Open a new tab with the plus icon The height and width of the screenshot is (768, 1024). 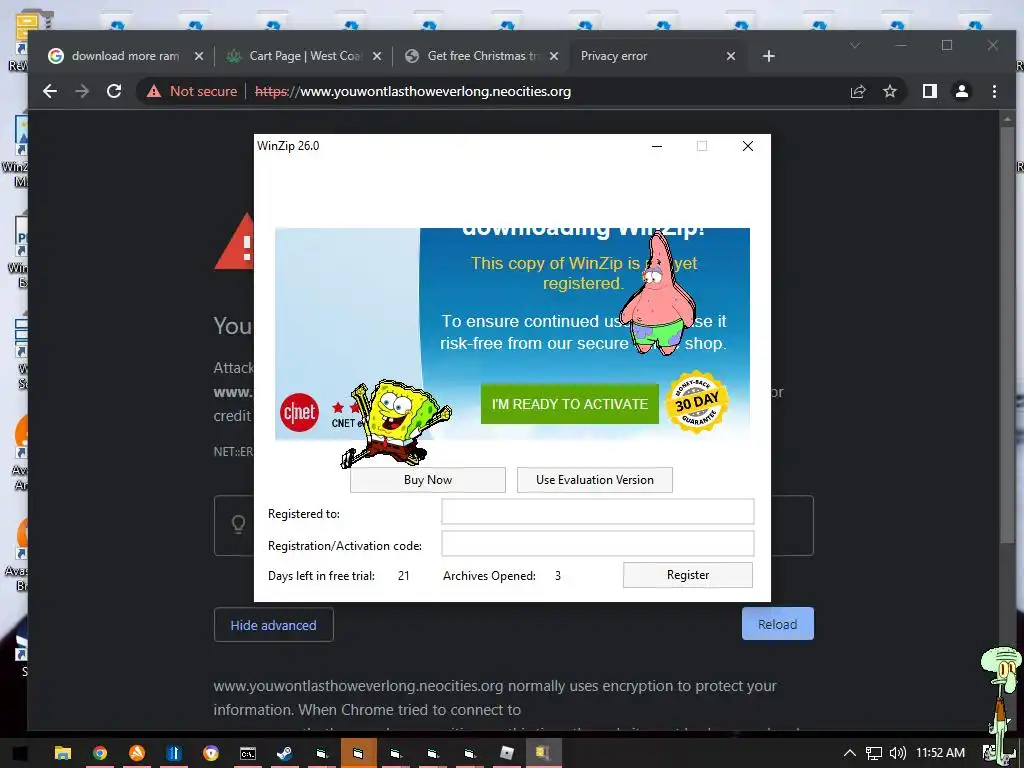[x=769, y=56]
